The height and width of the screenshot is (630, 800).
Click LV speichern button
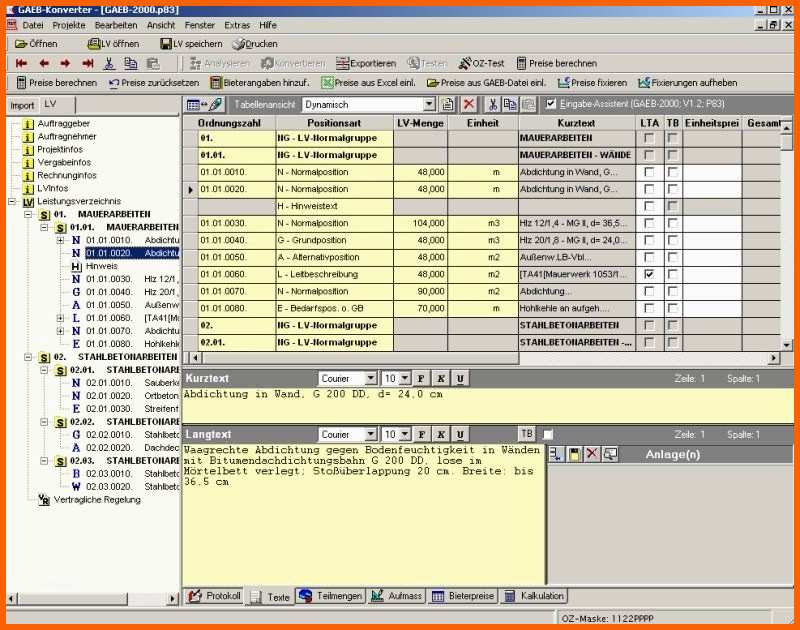click(191, 44)
